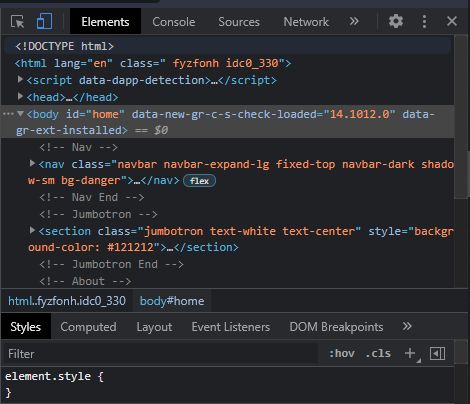470x404 pixels.
Task: Collapse the body element node
Action: 20,114
